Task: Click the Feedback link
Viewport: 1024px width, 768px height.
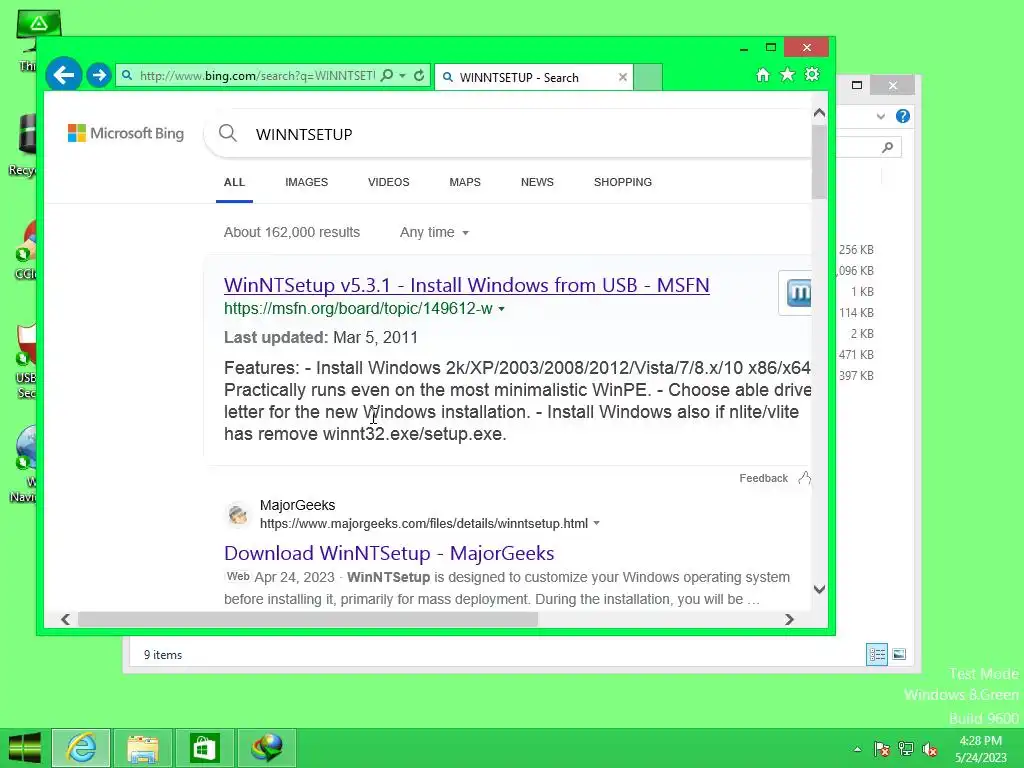Action: pyautogui.click(x=763, y=478)
